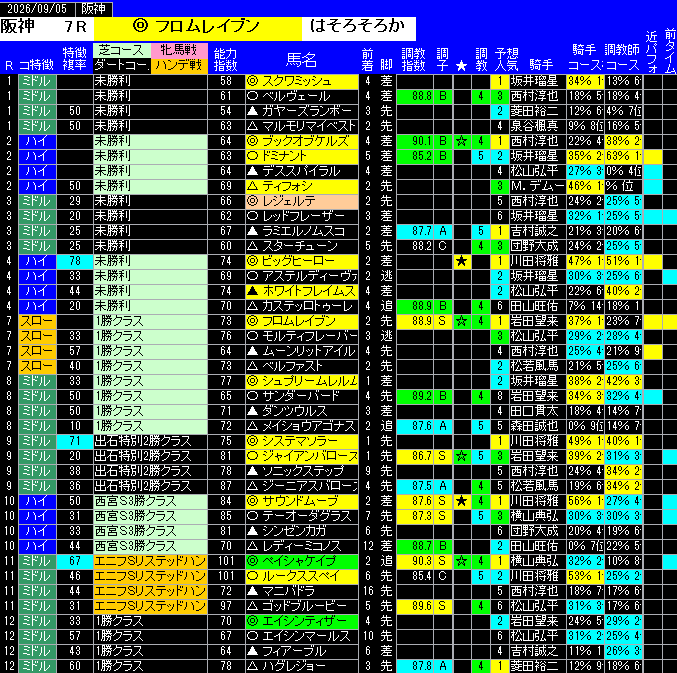Click trainer course 63% in ドミナント row
The image size is (677, 673).
coord(623,156)
